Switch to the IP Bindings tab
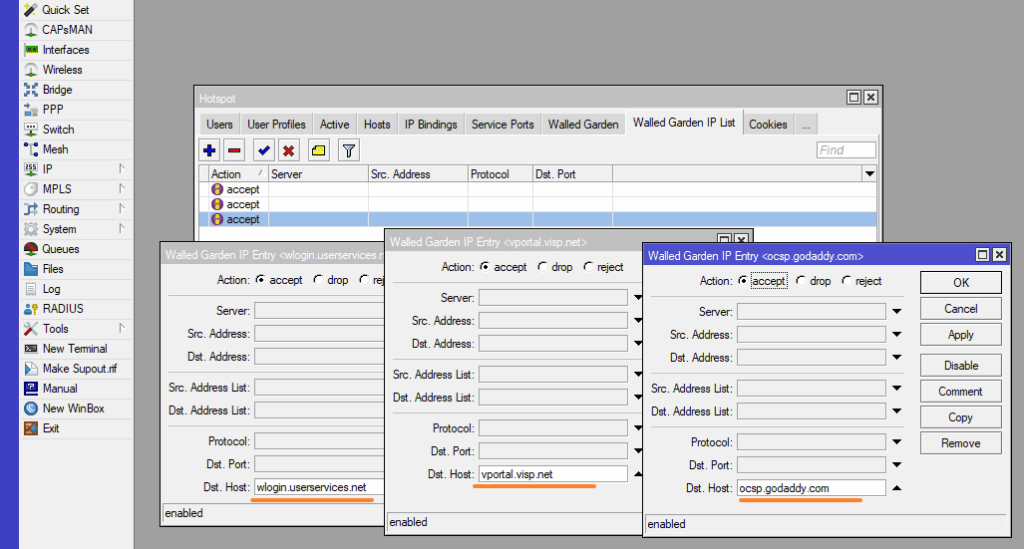1024x549 pixels. point(430,124)
